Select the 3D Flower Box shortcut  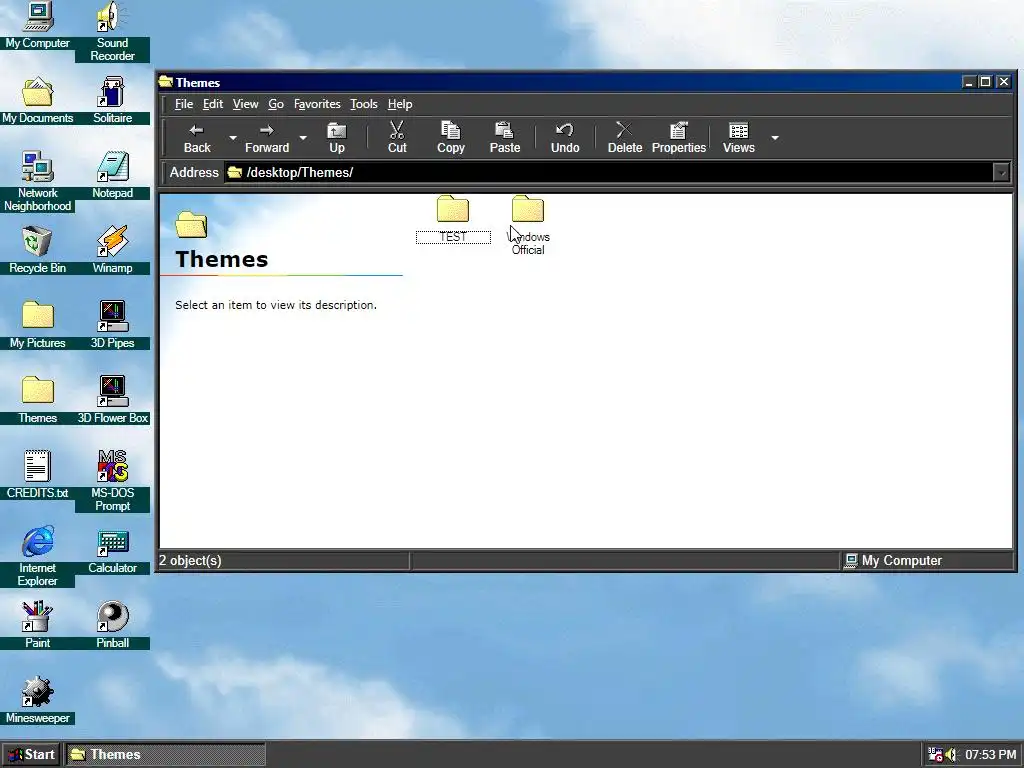pyautogui.click(x=112, y=400)
